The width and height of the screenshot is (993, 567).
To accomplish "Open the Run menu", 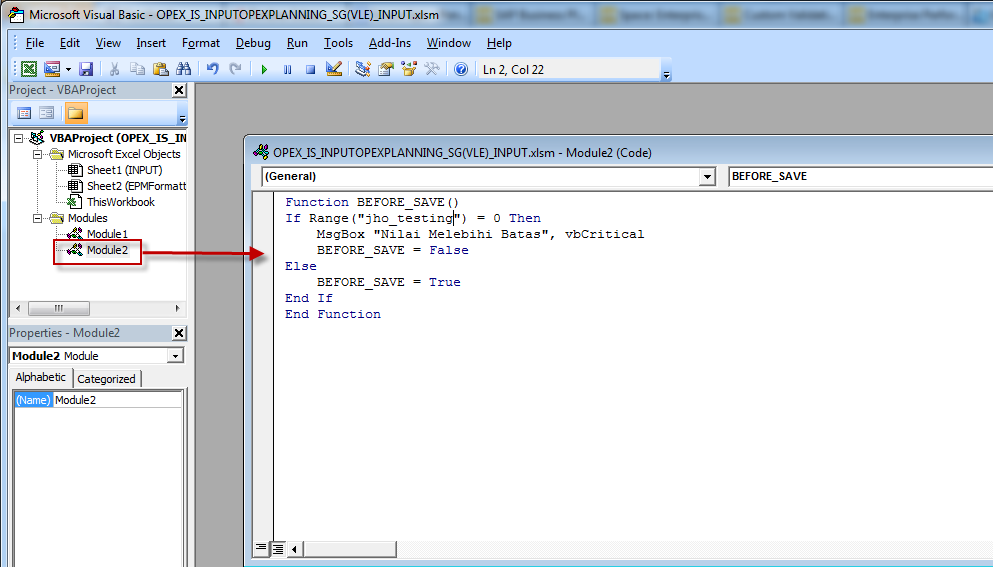I will coord(297,43).
